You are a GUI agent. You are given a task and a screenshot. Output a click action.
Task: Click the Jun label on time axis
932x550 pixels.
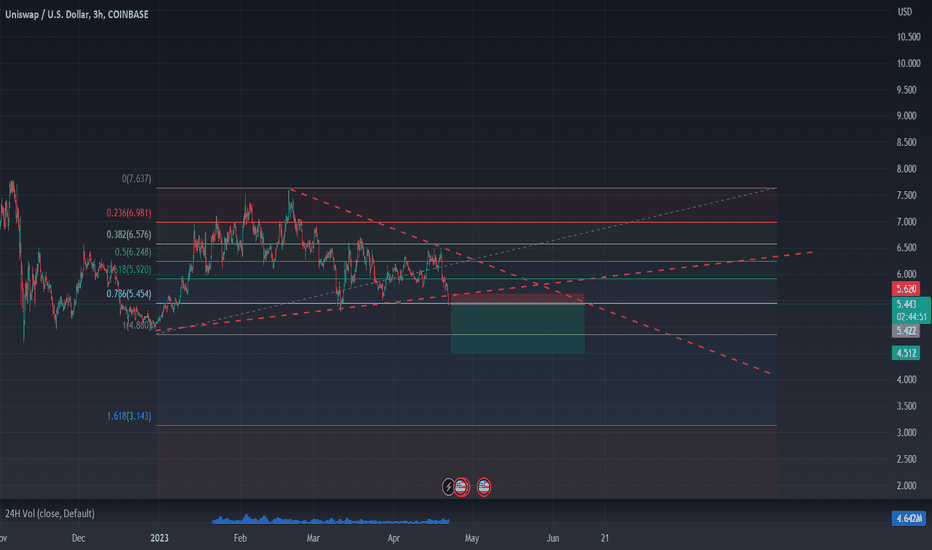pos(553,538)
